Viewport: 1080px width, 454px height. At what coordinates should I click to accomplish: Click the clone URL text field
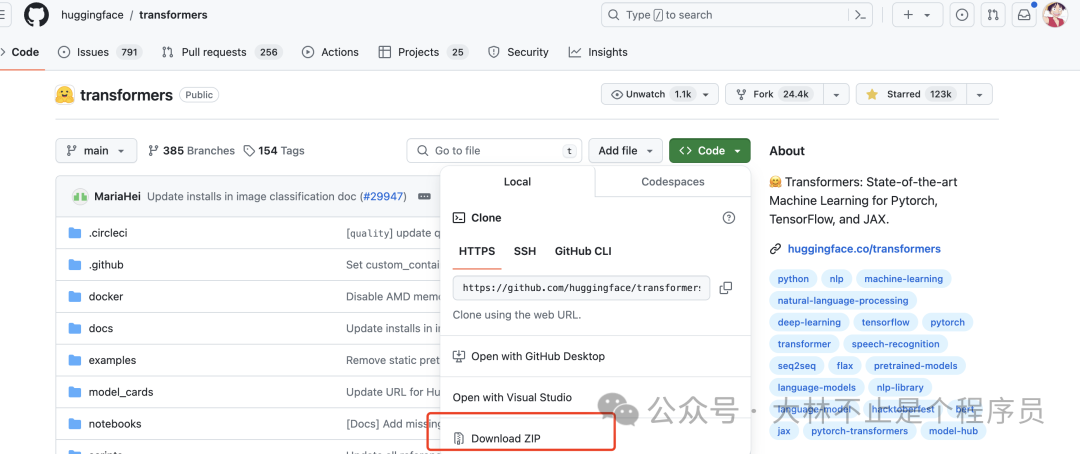click(x=581, y=288)
